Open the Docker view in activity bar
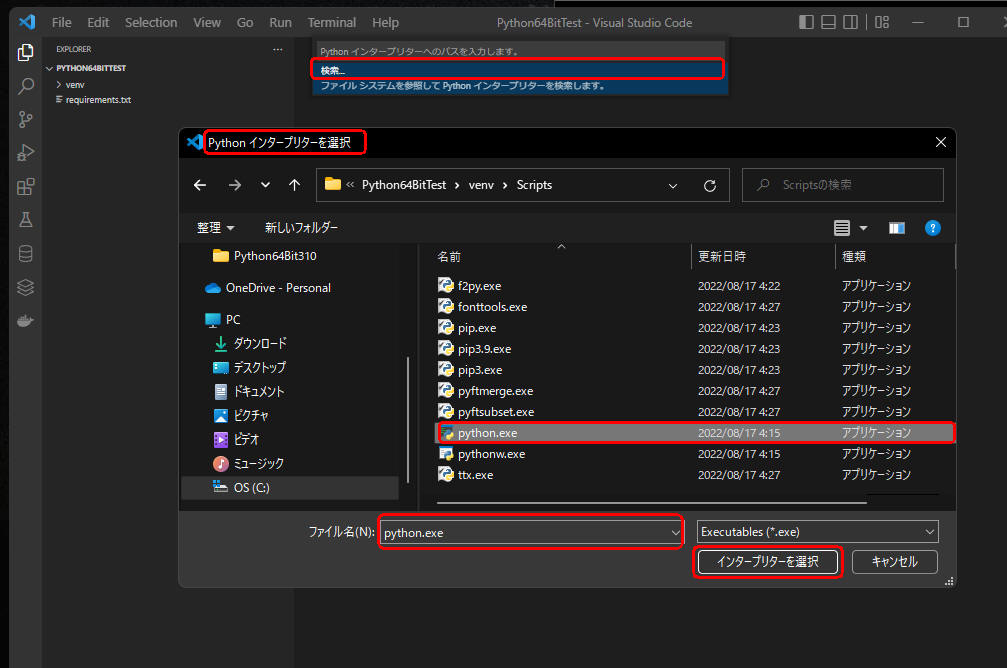The image size is (1007, 668). click(x=26, y=321)
